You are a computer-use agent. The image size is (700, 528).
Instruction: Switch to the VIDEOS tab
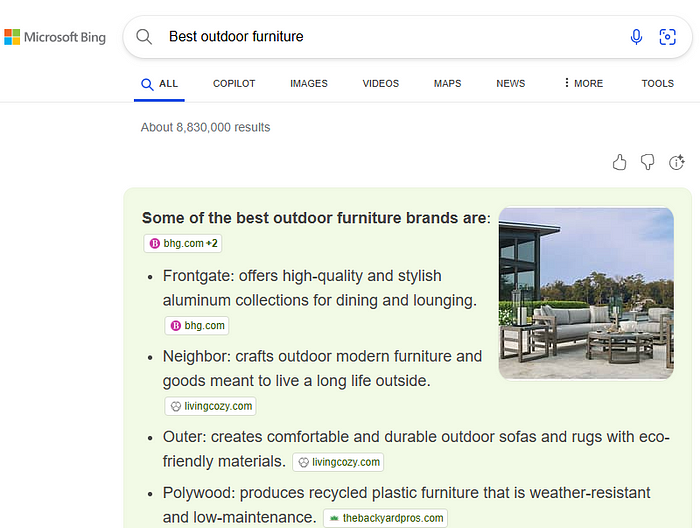pos(380,83)
